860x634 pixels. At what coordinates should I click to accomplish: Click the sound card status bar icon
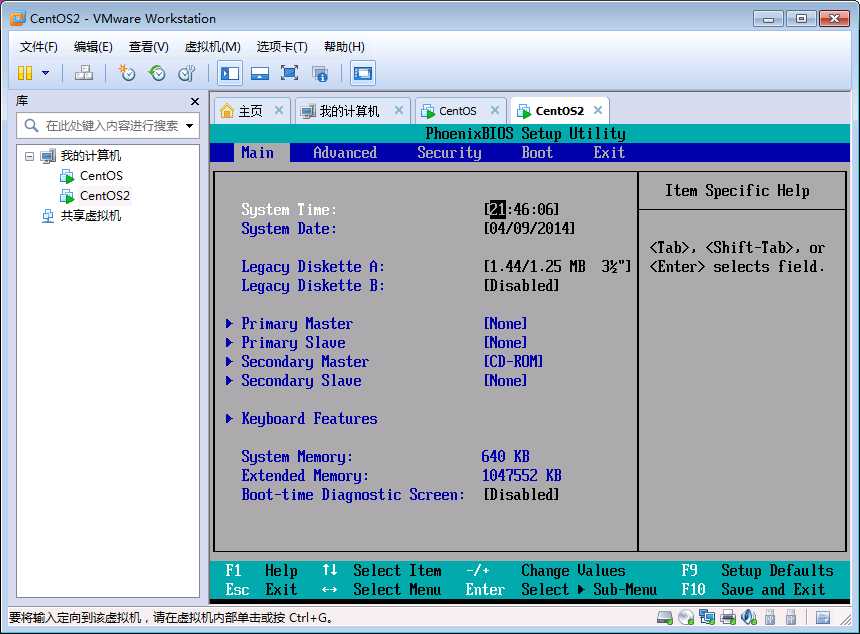click(749, 618)
